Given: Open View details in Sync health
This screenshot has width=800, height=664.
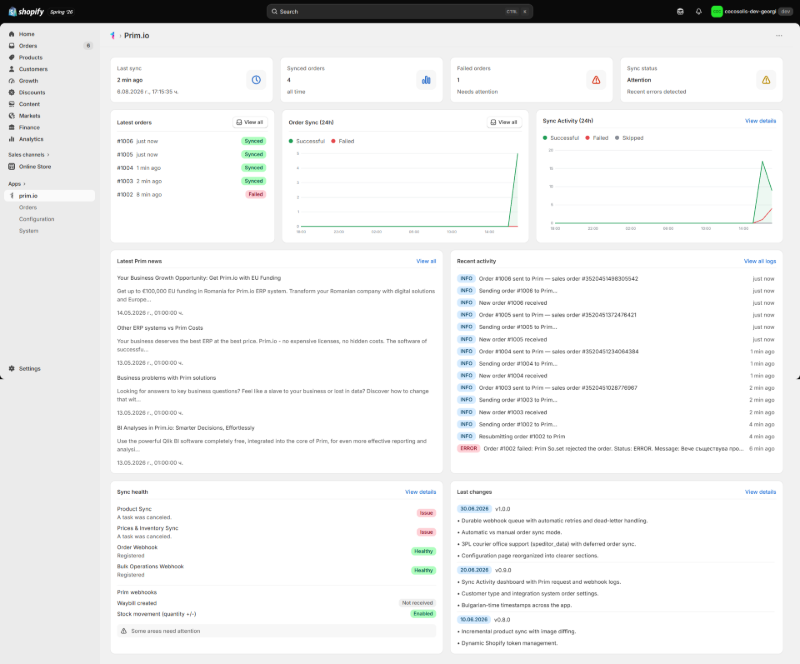Looking at the screenshot, I should [x=420, y=493].
